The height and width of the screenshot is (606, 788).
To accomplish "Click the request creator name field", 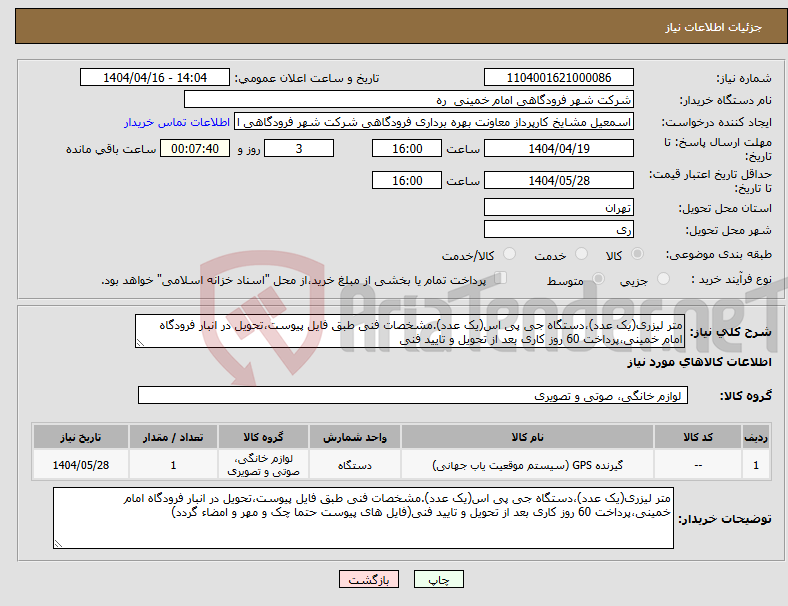I will click(x=434, y=122).
